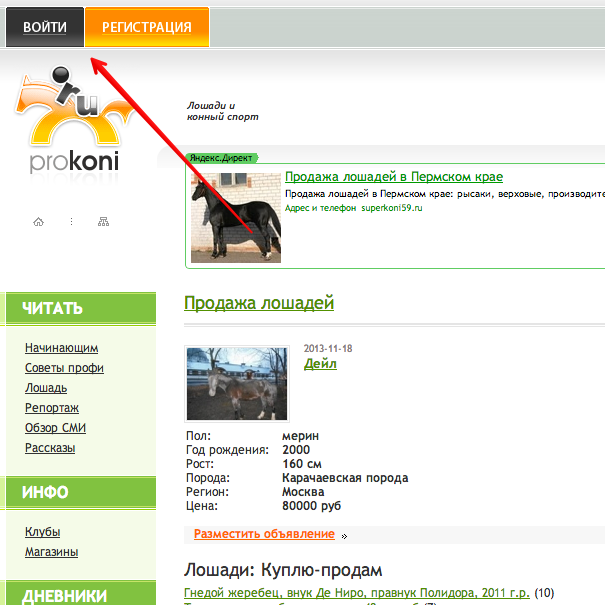Open the ad link for Пермский край horses
The width and height of the screenshot is (605, 605).
point(393,177)
